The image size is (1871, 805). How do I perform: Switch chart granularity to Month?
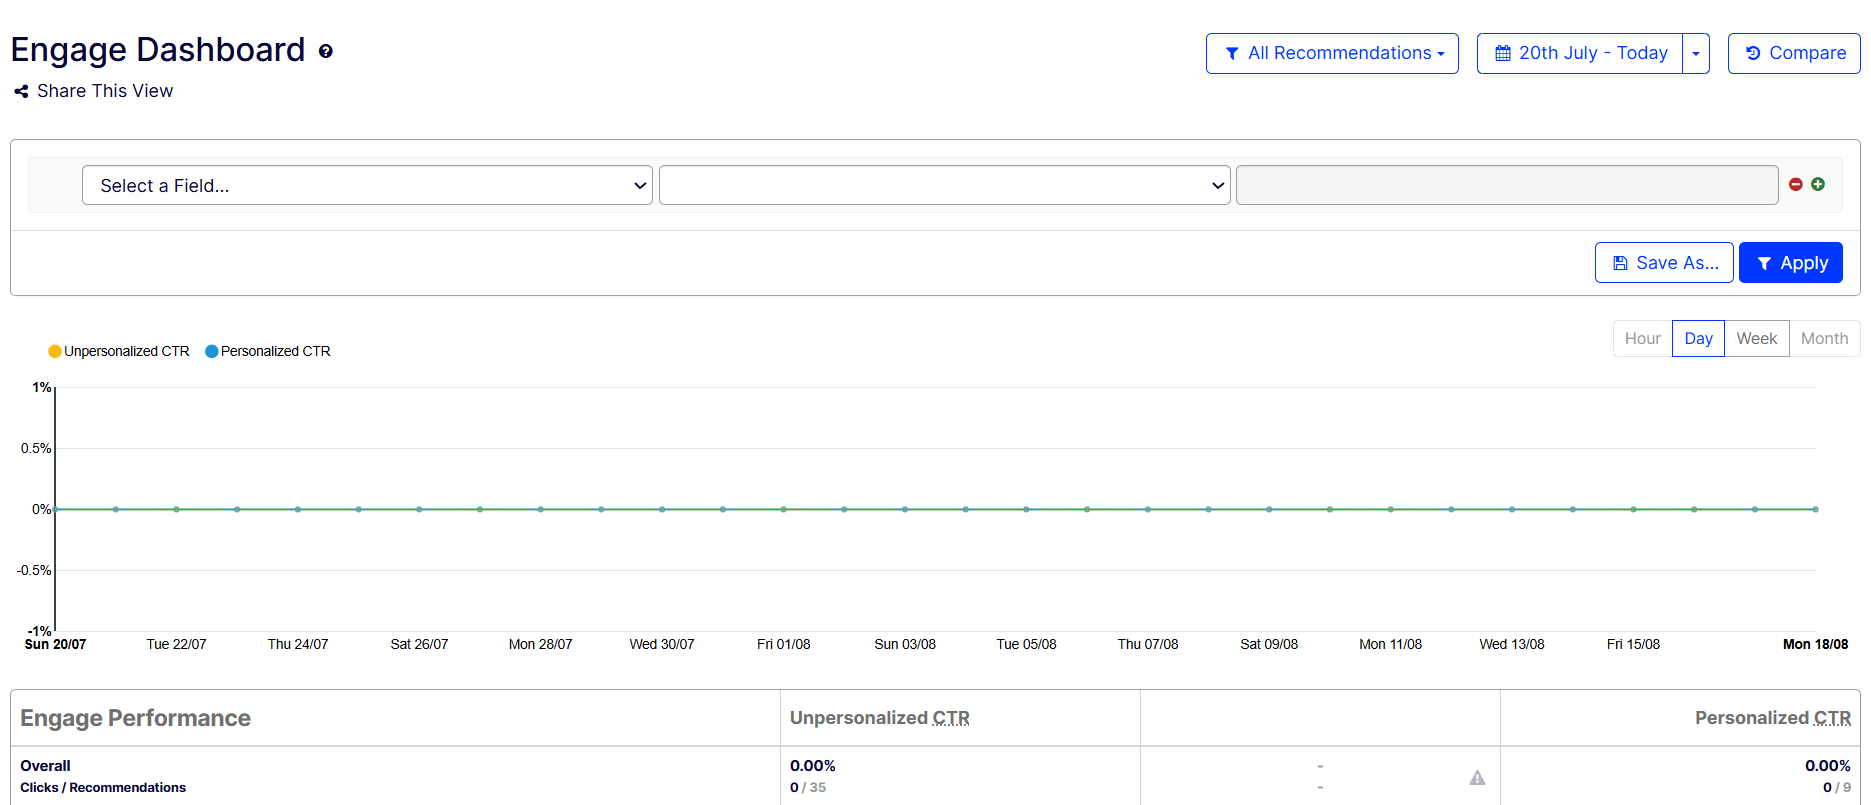click(x=1824, y=339)
